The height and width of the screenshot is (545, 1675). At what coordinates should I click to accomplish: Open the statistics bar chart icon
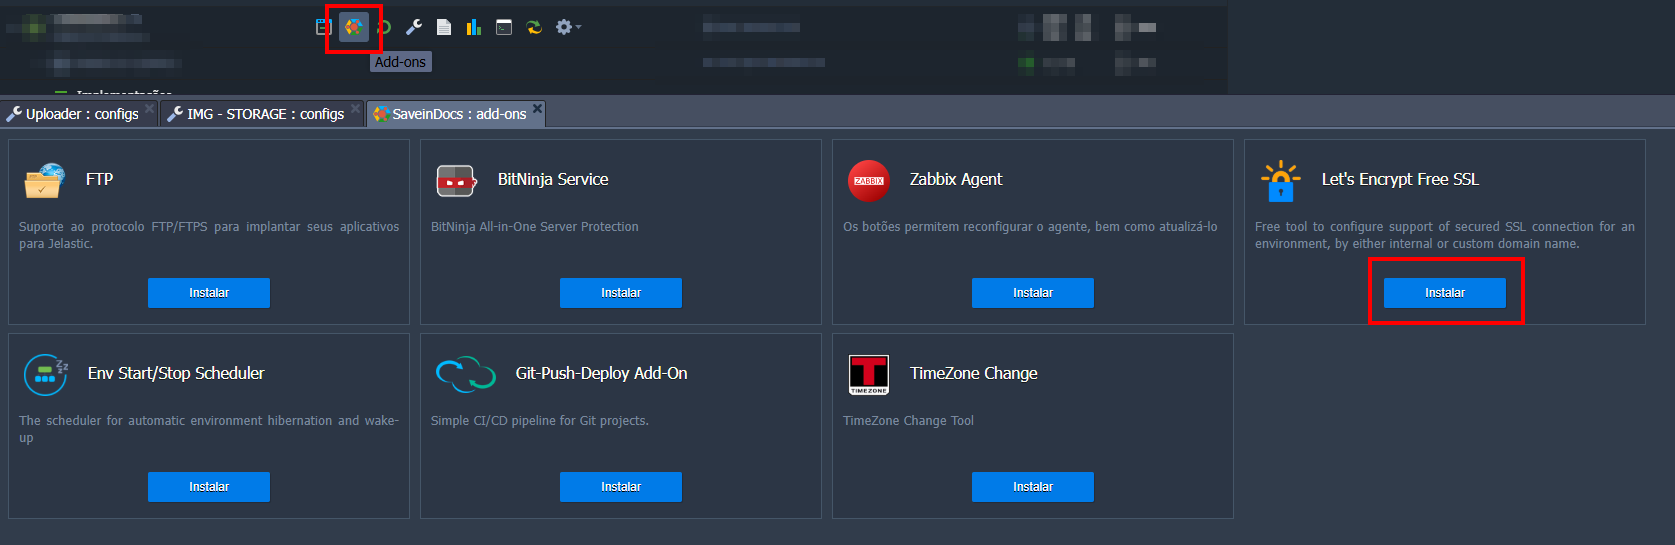click(x=474, y=27)
